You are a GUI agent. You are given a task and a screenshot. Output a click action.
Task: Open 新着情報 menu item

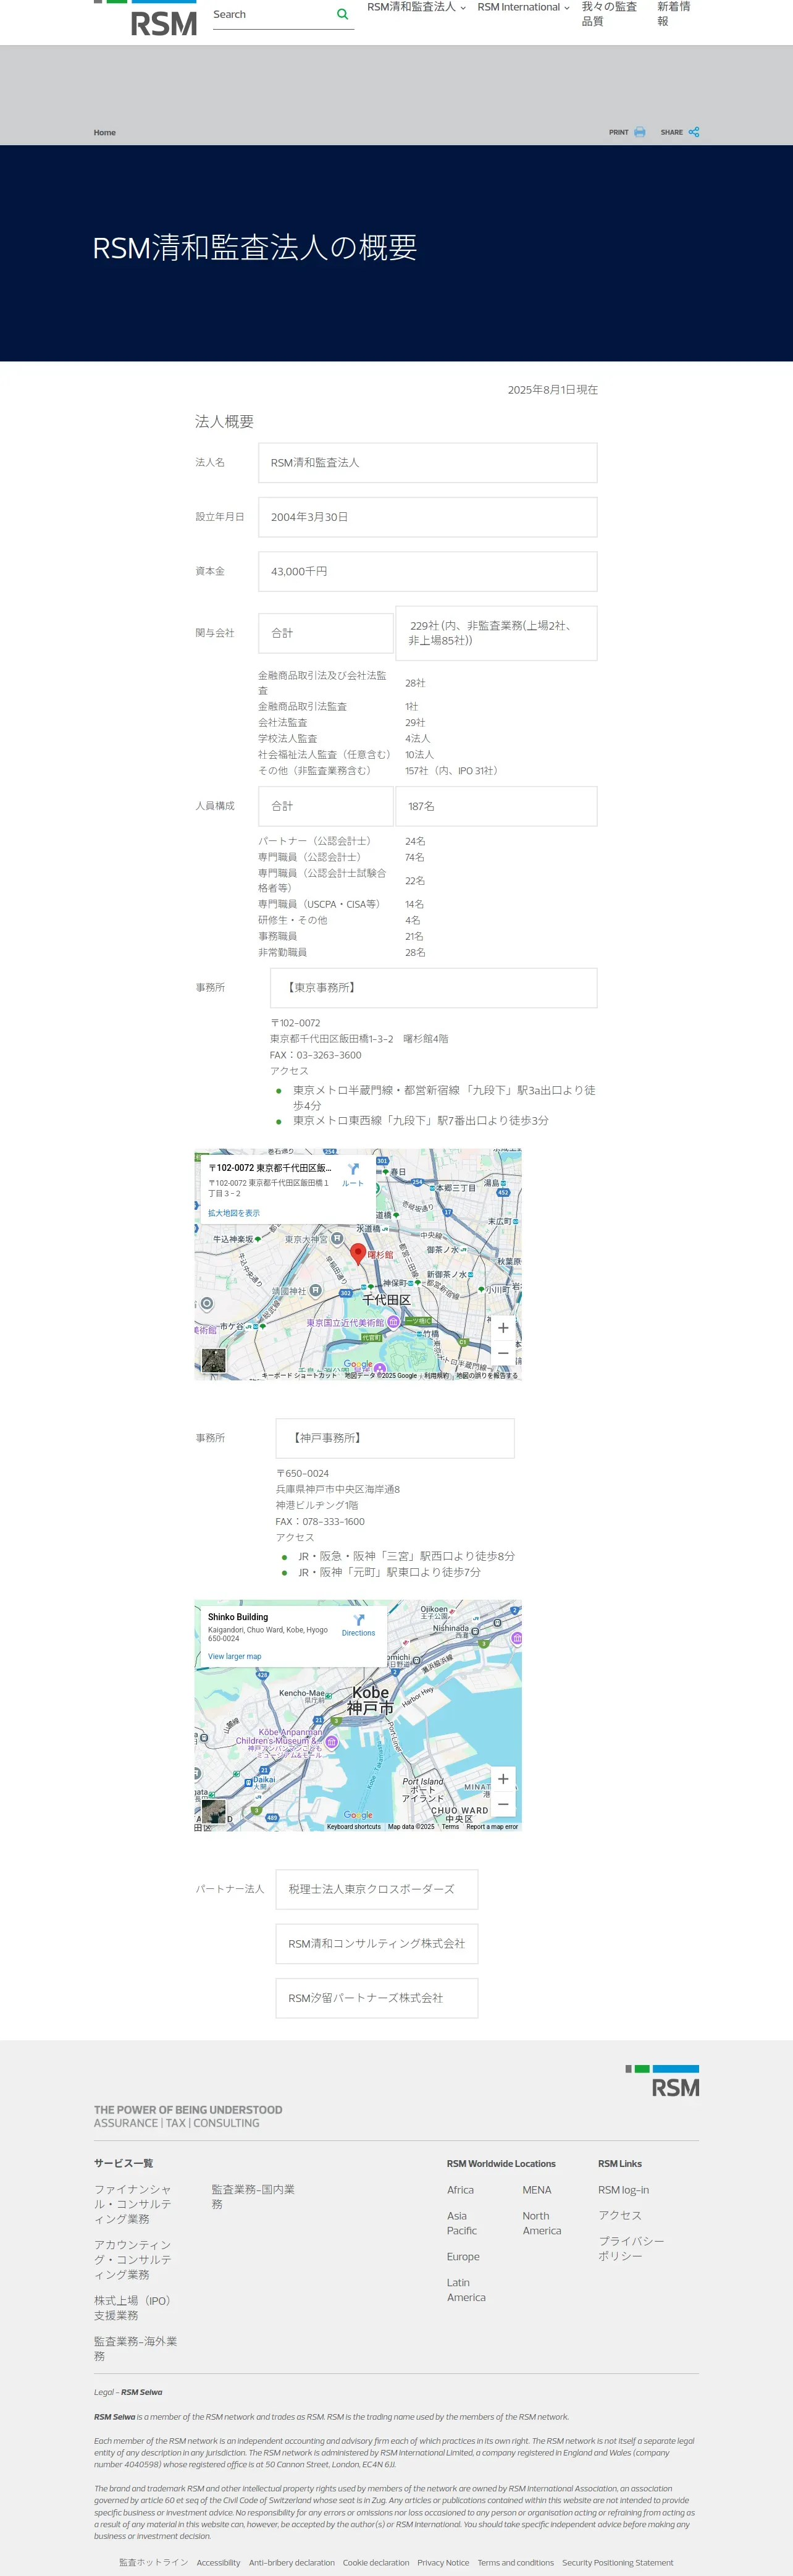click(673, 13)
